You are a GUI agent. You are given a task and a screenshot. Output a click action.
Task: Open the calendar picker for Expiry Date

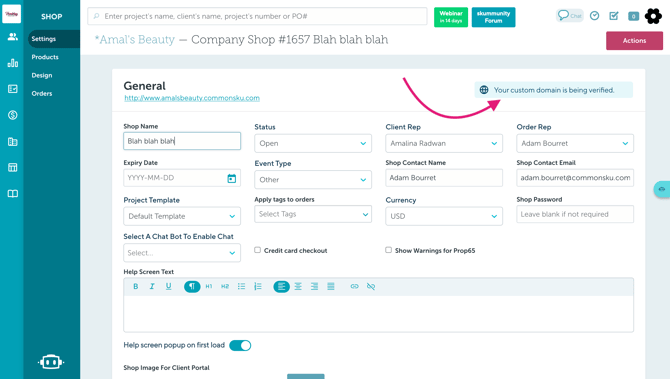pos(232,178)
